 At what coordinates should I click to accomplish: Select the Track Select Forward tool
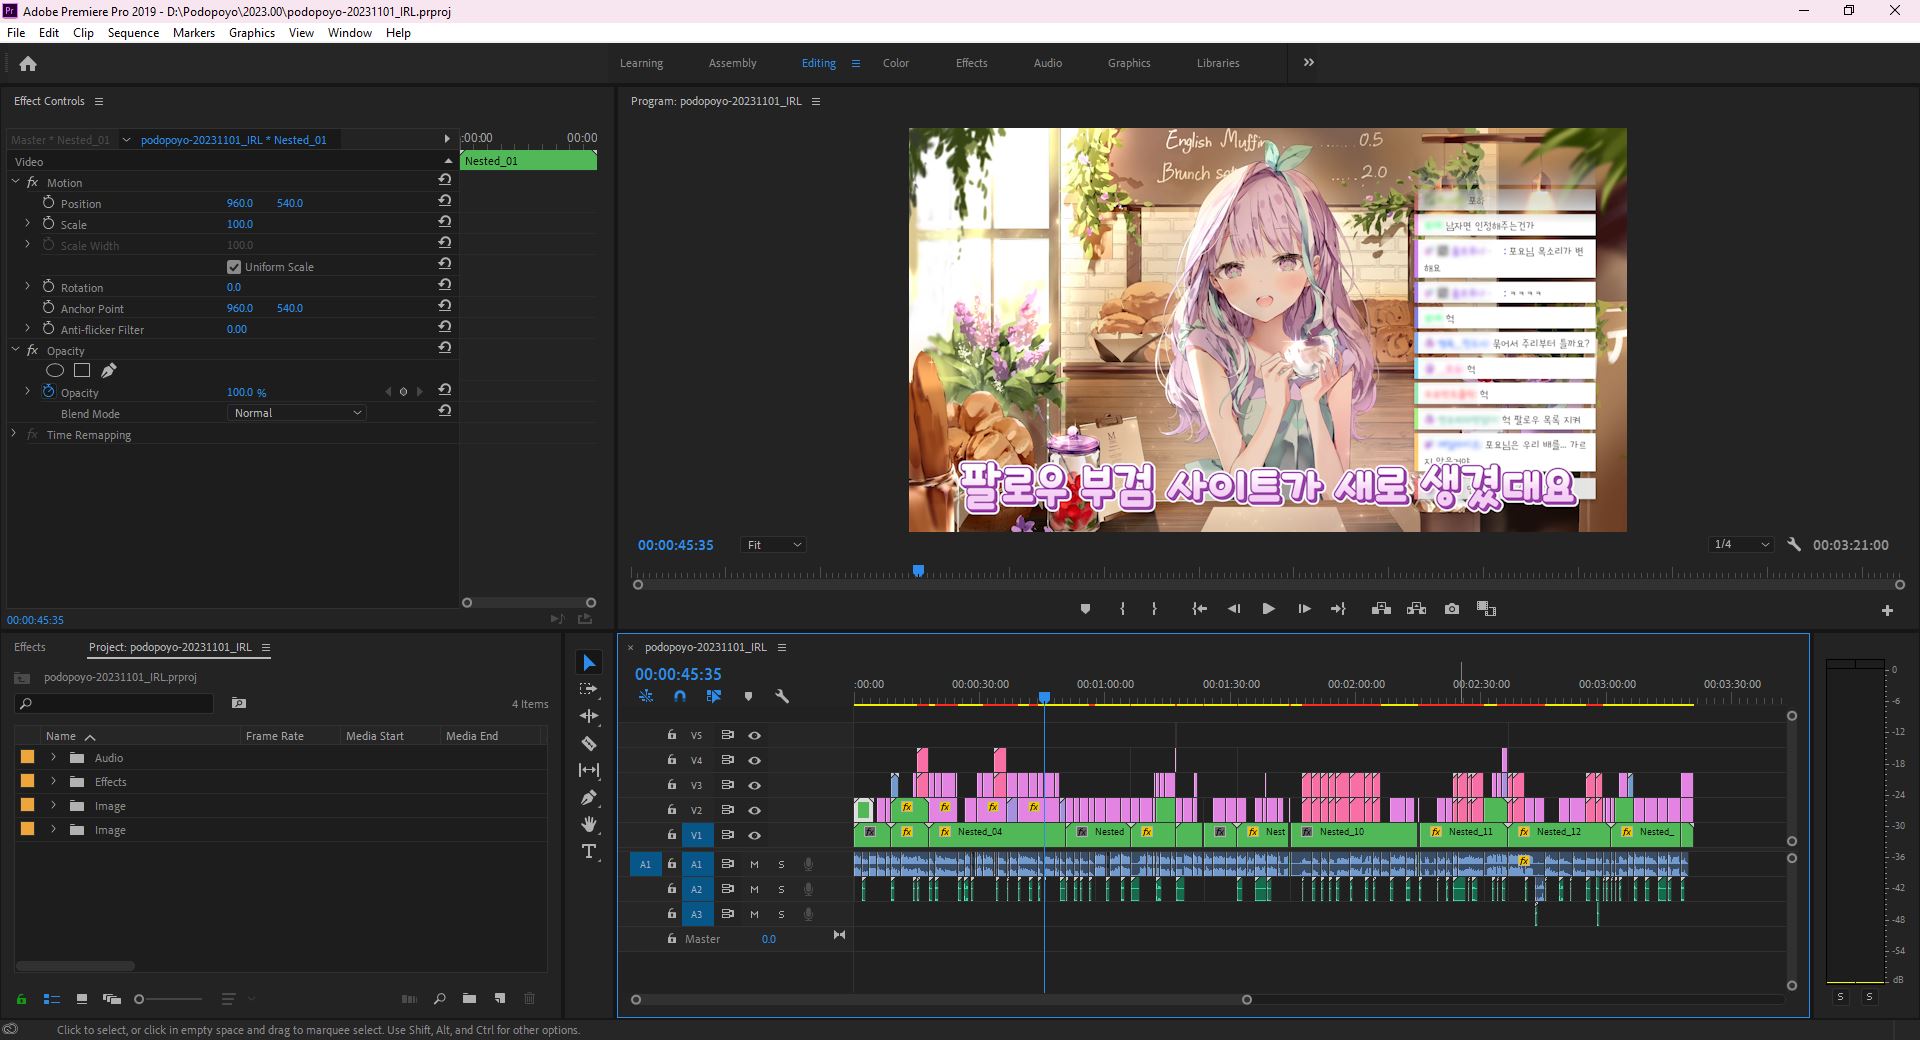click(x=589, y=689)
